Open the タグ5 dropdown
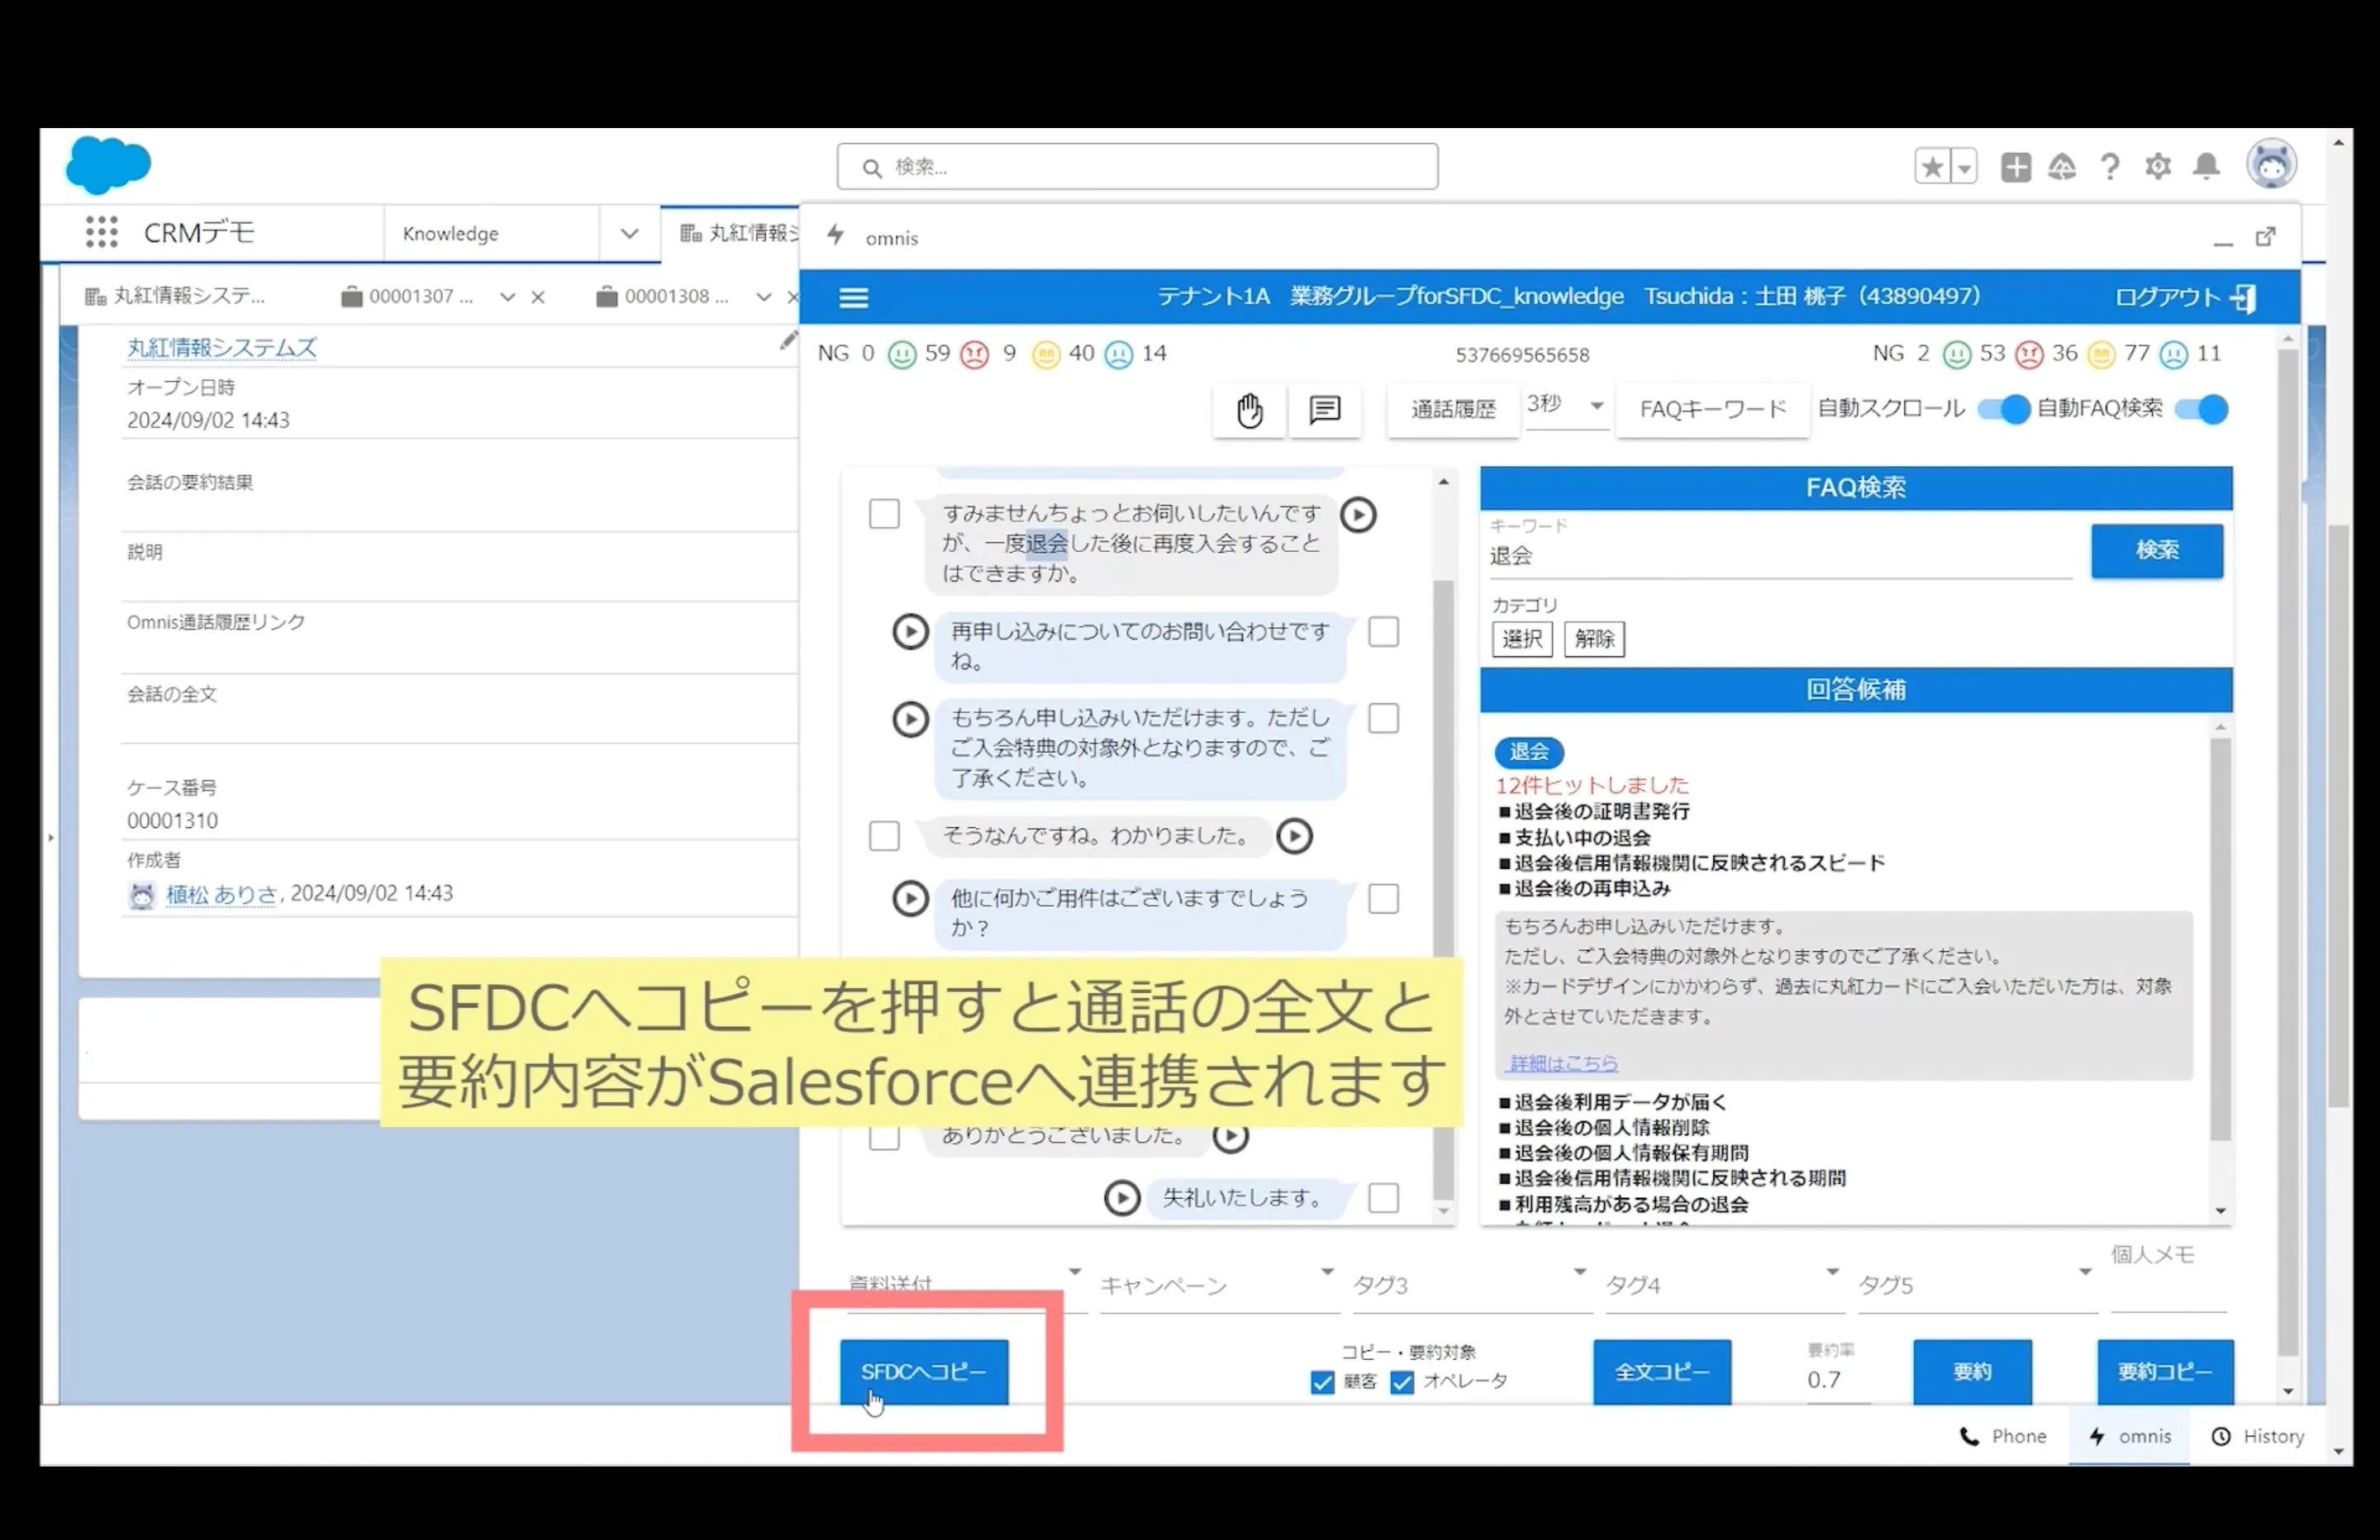The image size is (2380, 1540). point(1977,1285)
